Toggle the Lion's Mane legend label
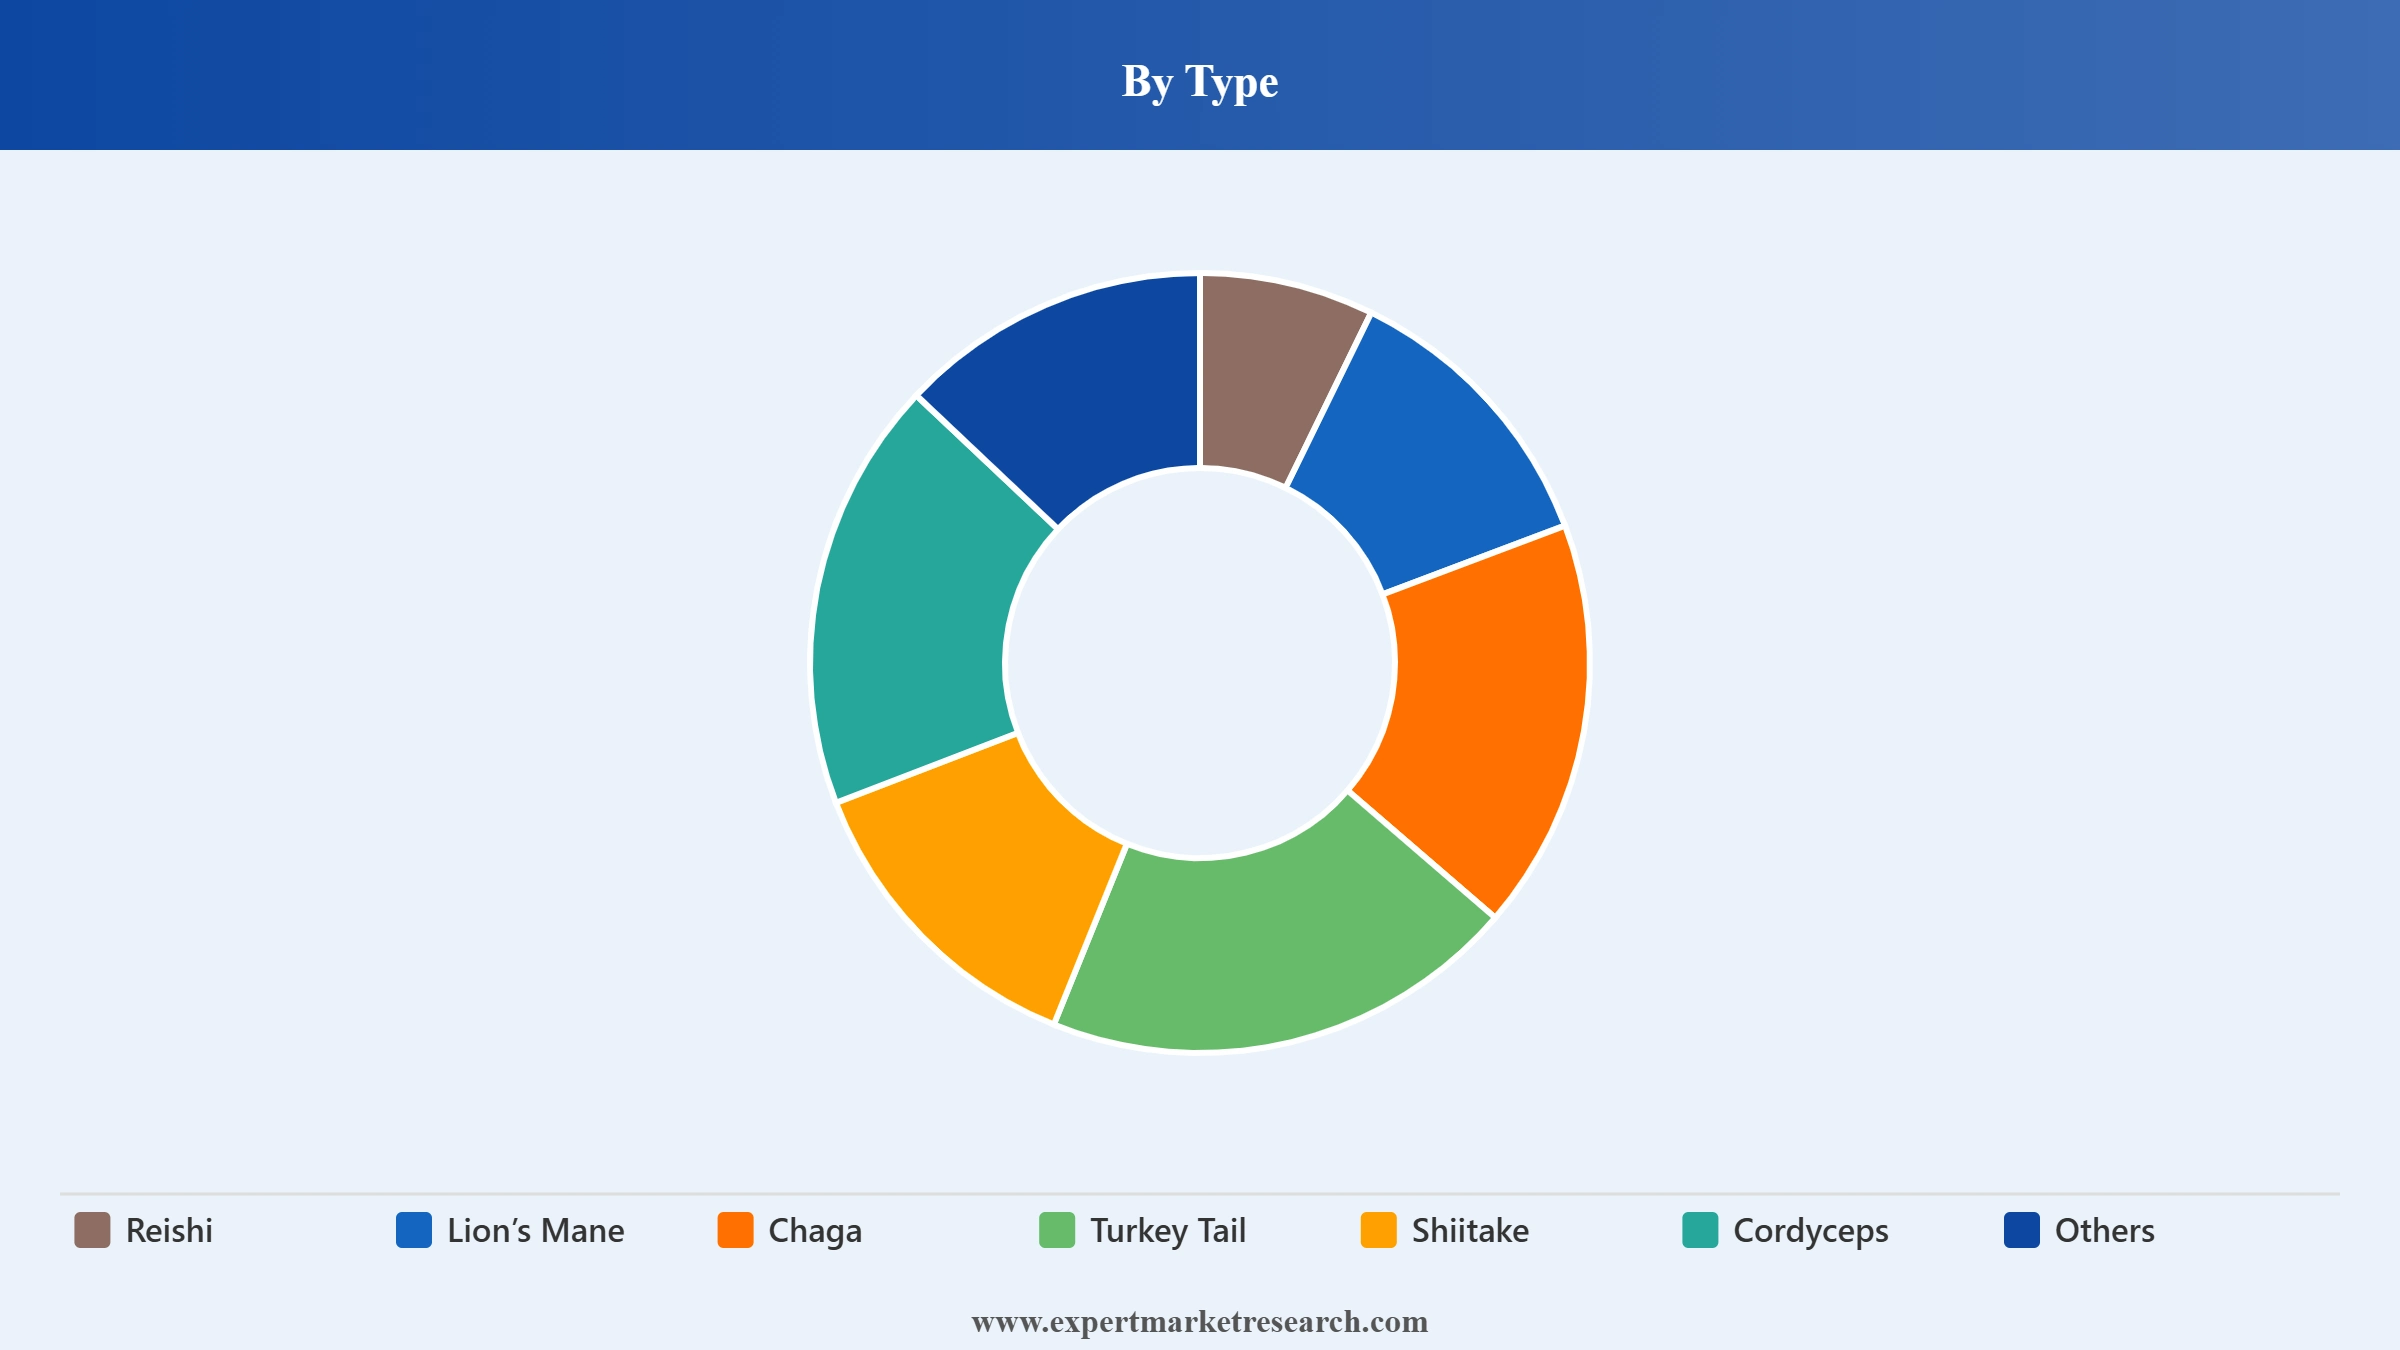The height and width of the screenshot is (1350, 2400). tap(536, 1230)
